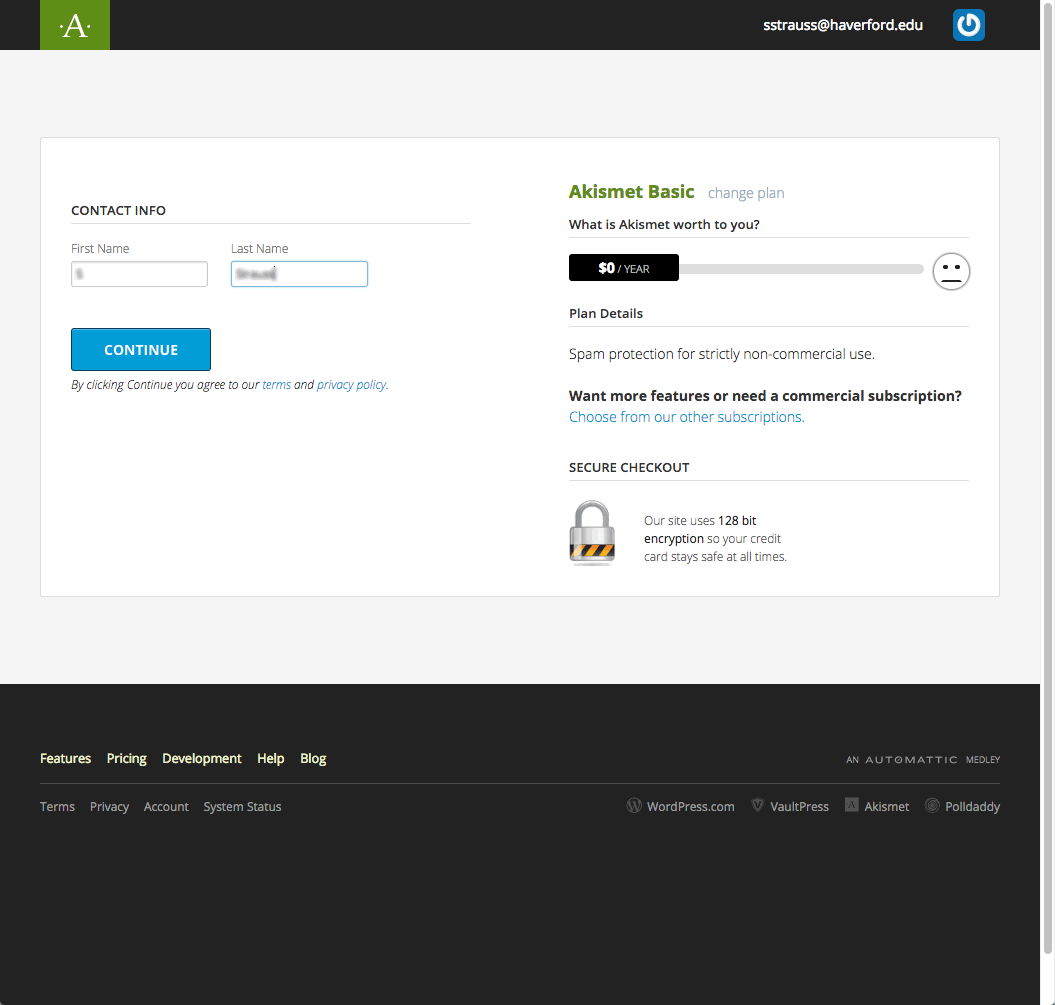Click the change plan link
Screen dimensions: 1055x1005
(x=745, y=193)
